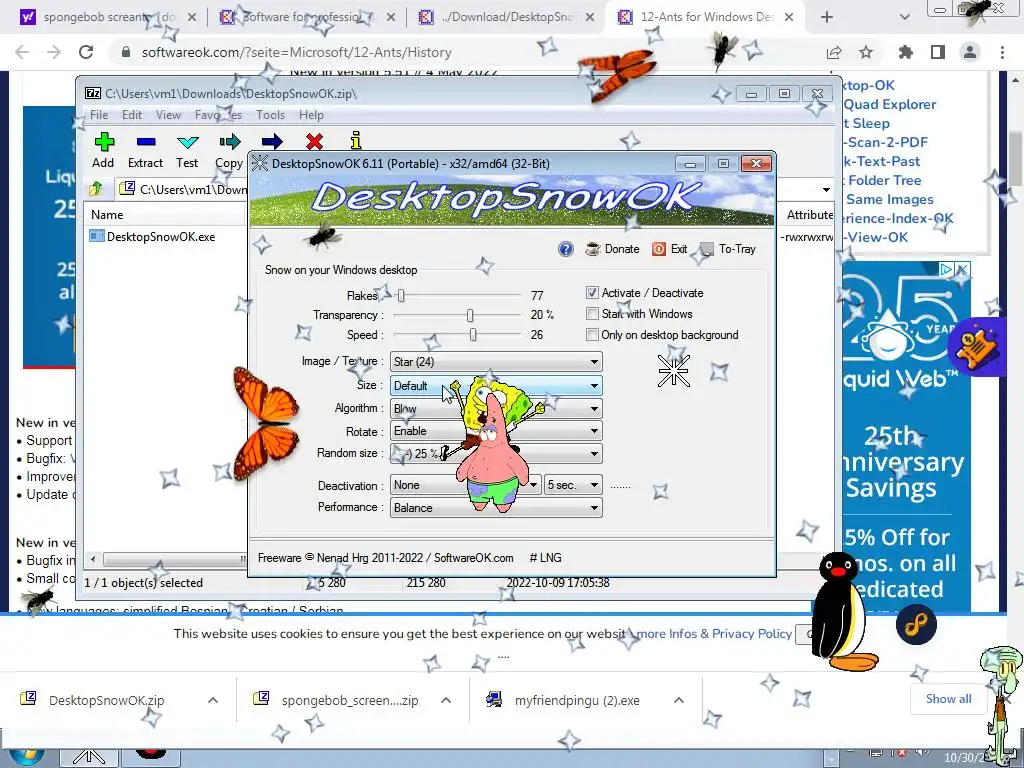Open DesktopSnowOK.zip download item menu arrow

(213, 700)
